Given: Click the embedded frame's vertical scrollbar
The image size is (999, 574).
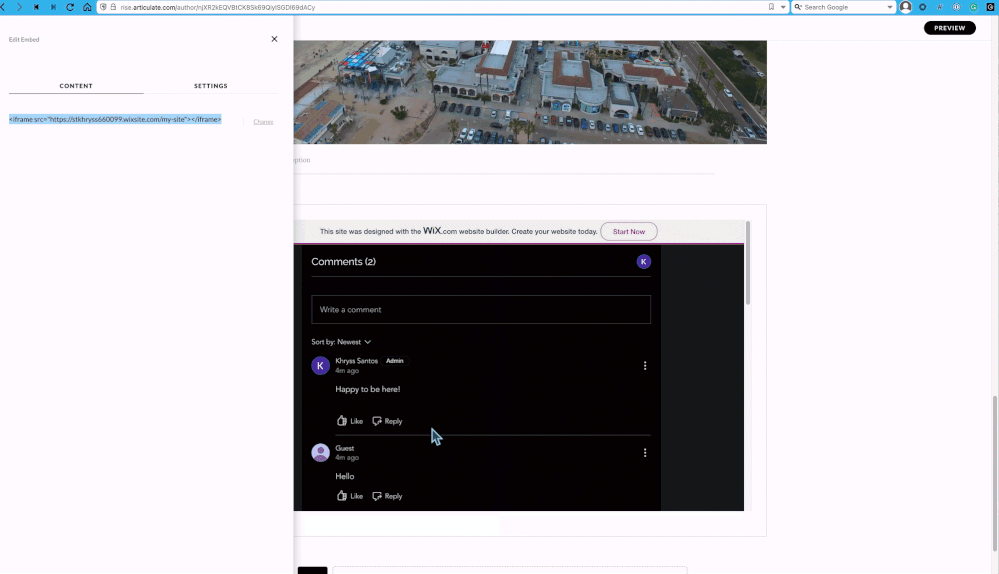Looking at the screenshot, I should 747,265.
